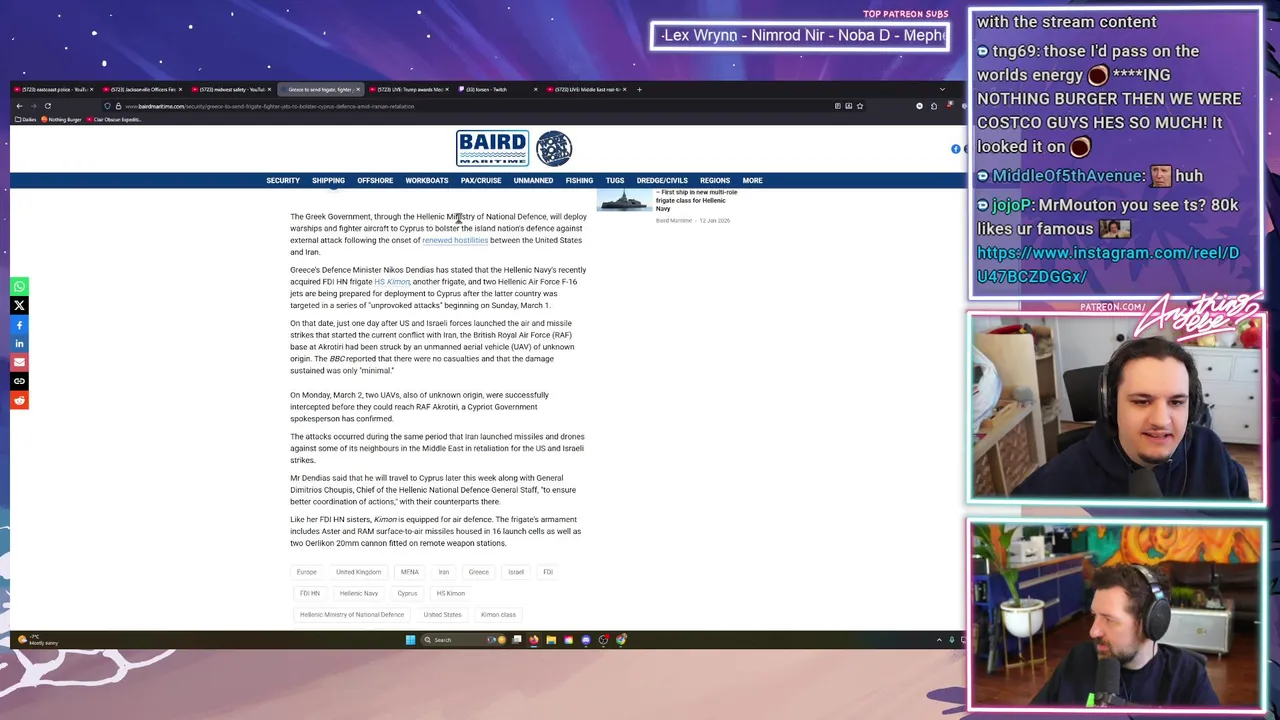Open weather widget on the taskbar
The height and width of the screenshot is (720, 1280).
[x=37, y=640]
